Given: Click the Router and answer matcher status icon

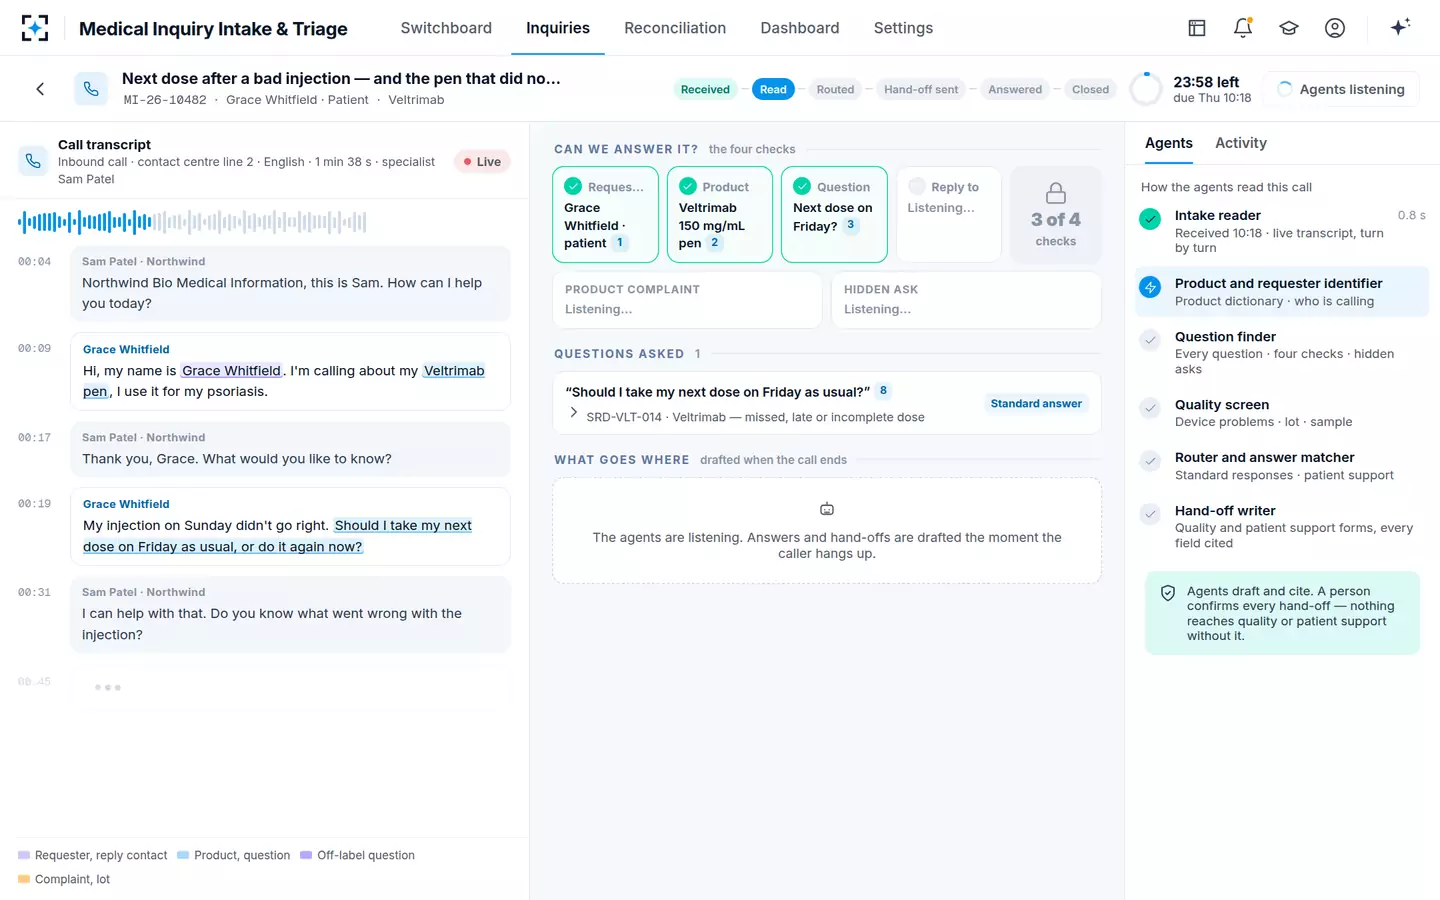Looking at the screenshot, I should coord(1150,461).
